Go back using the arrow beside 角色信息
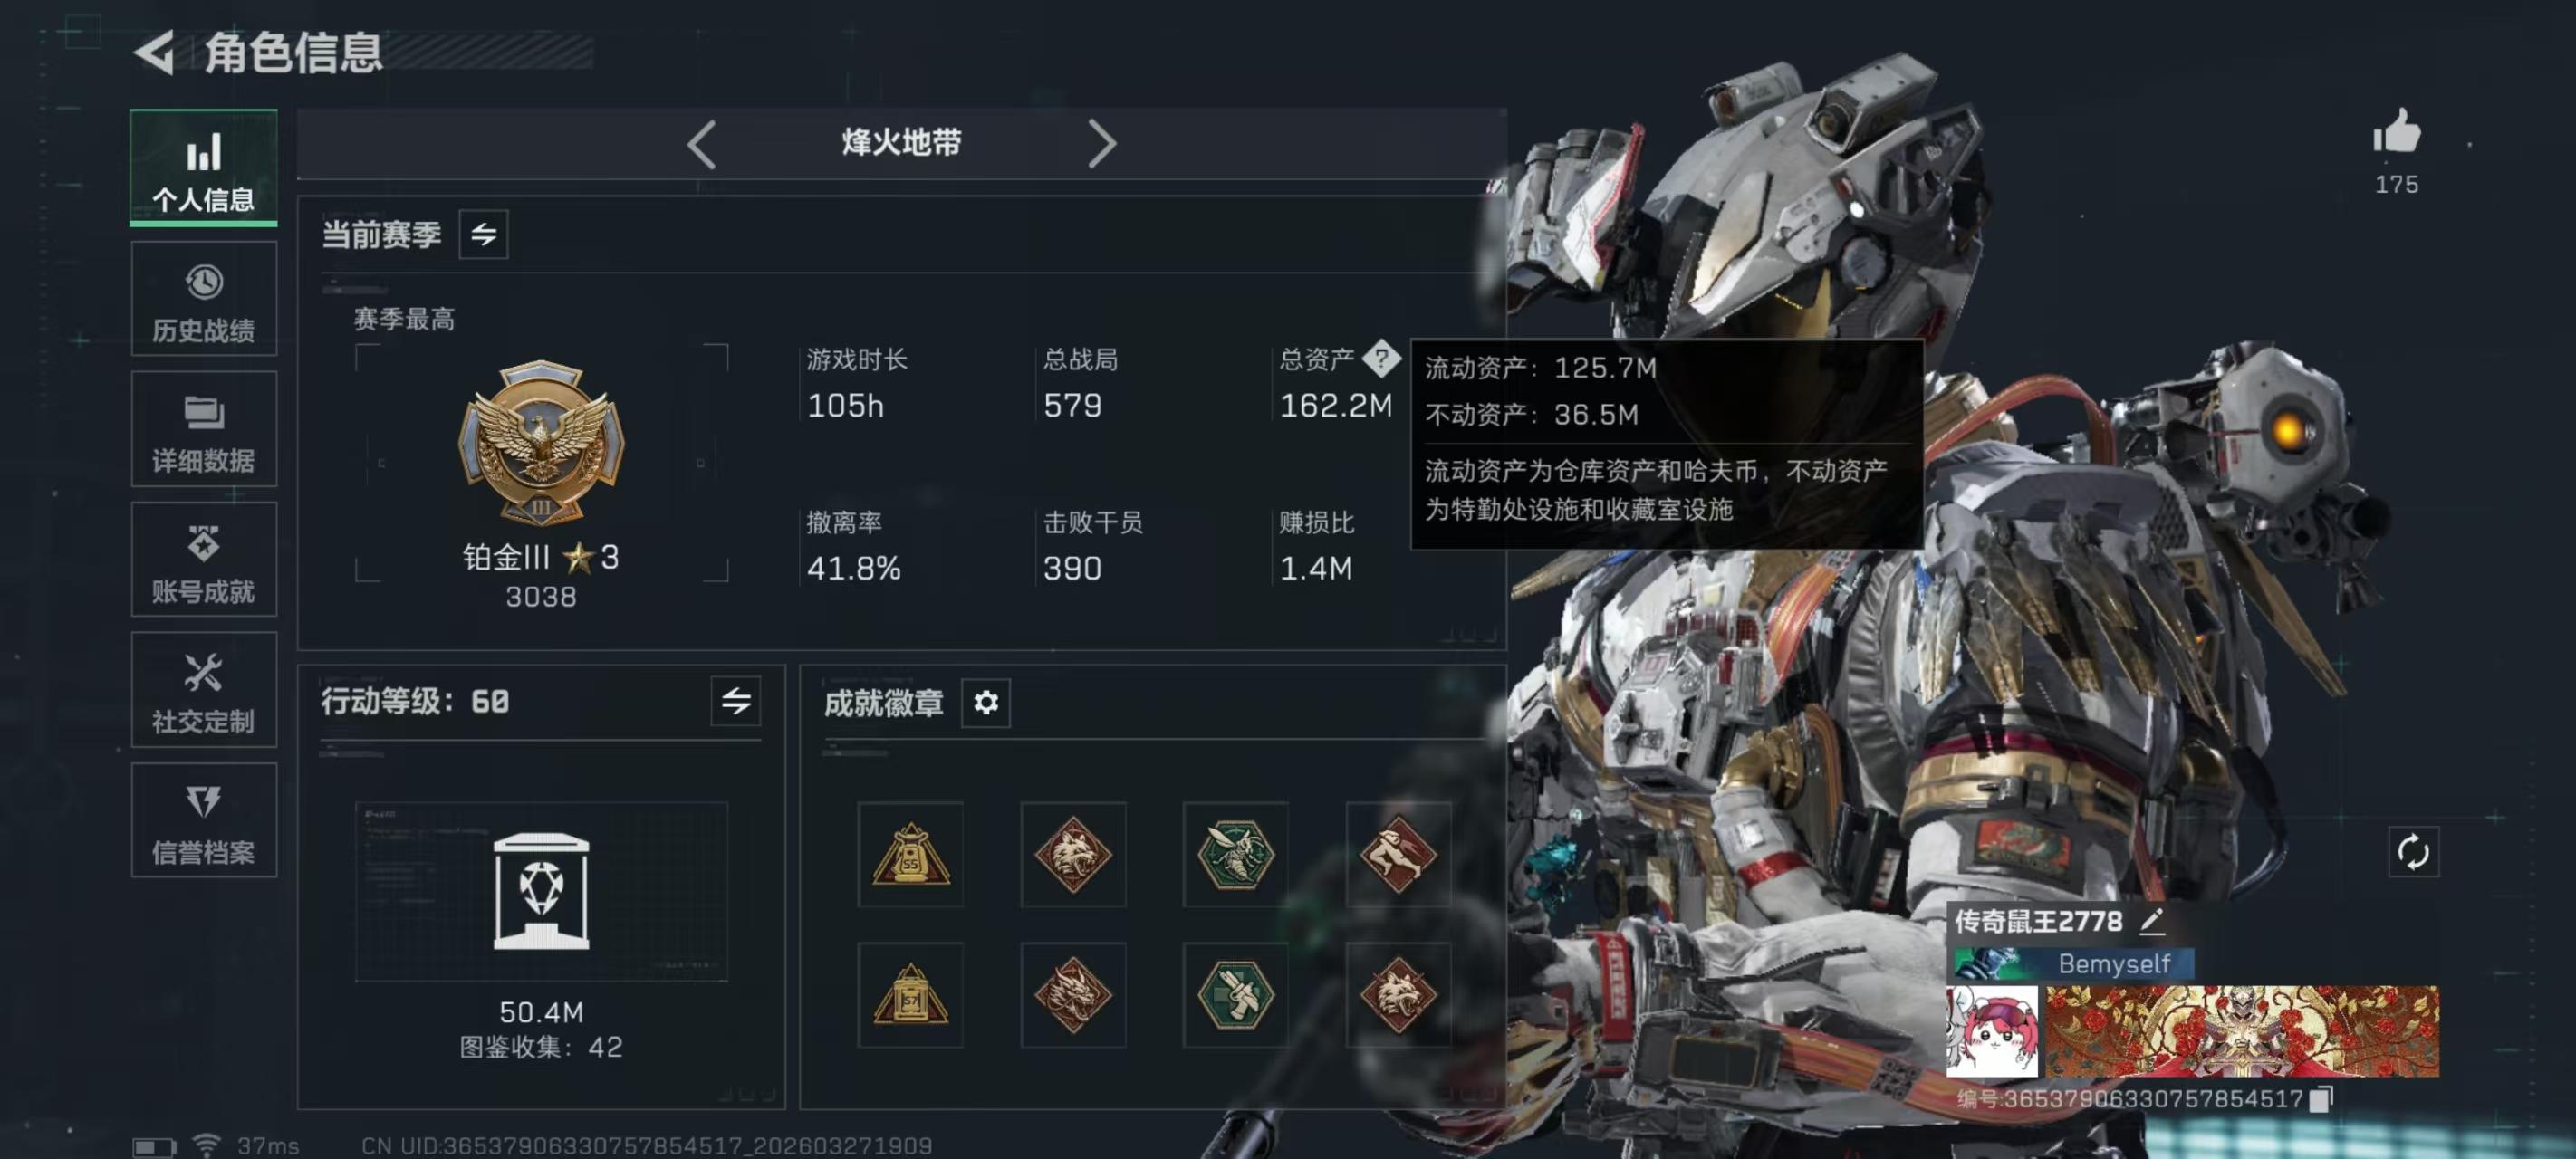The height and width of the screenshot is (1159, 2576). [x=155, y=52]
